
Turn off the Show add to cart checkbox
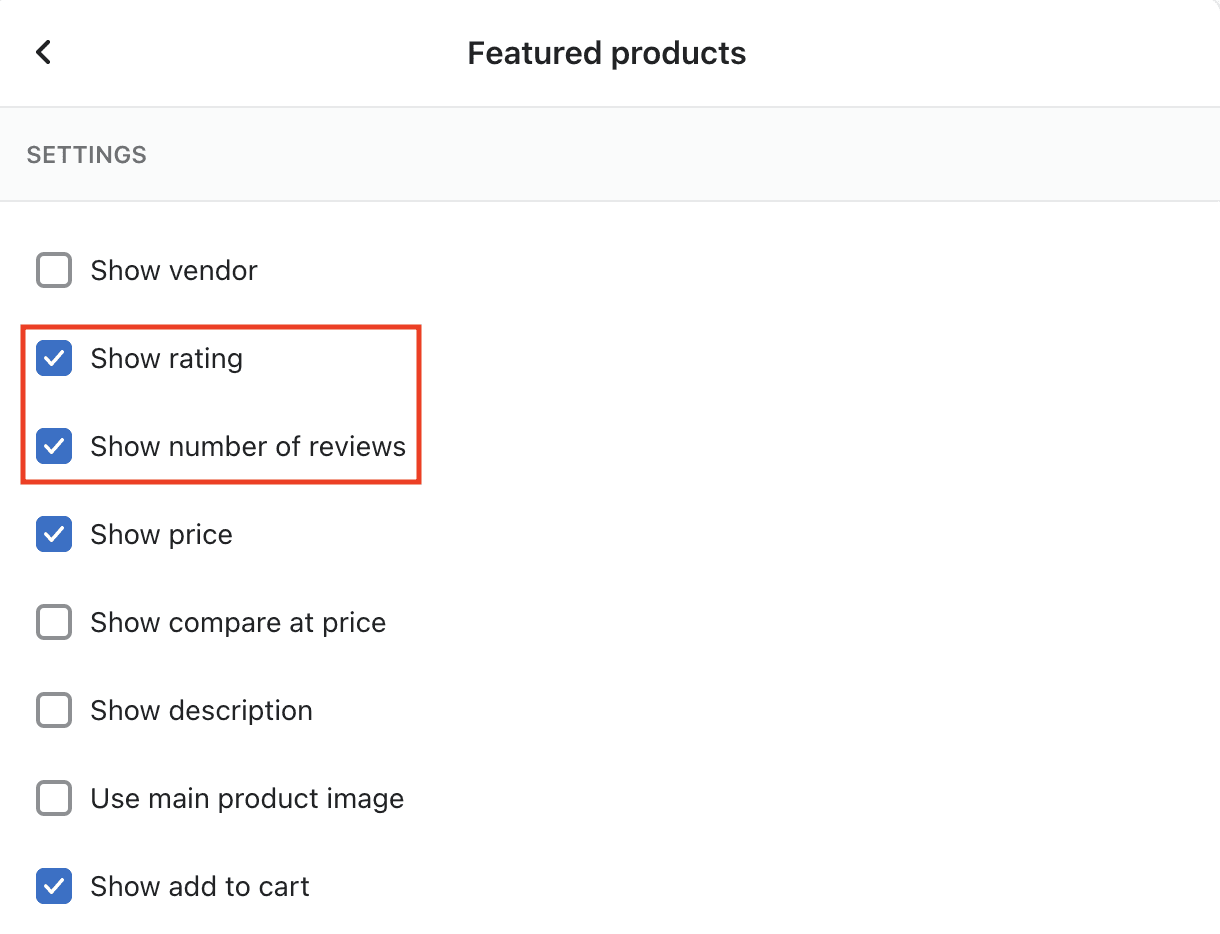point(54,887)
